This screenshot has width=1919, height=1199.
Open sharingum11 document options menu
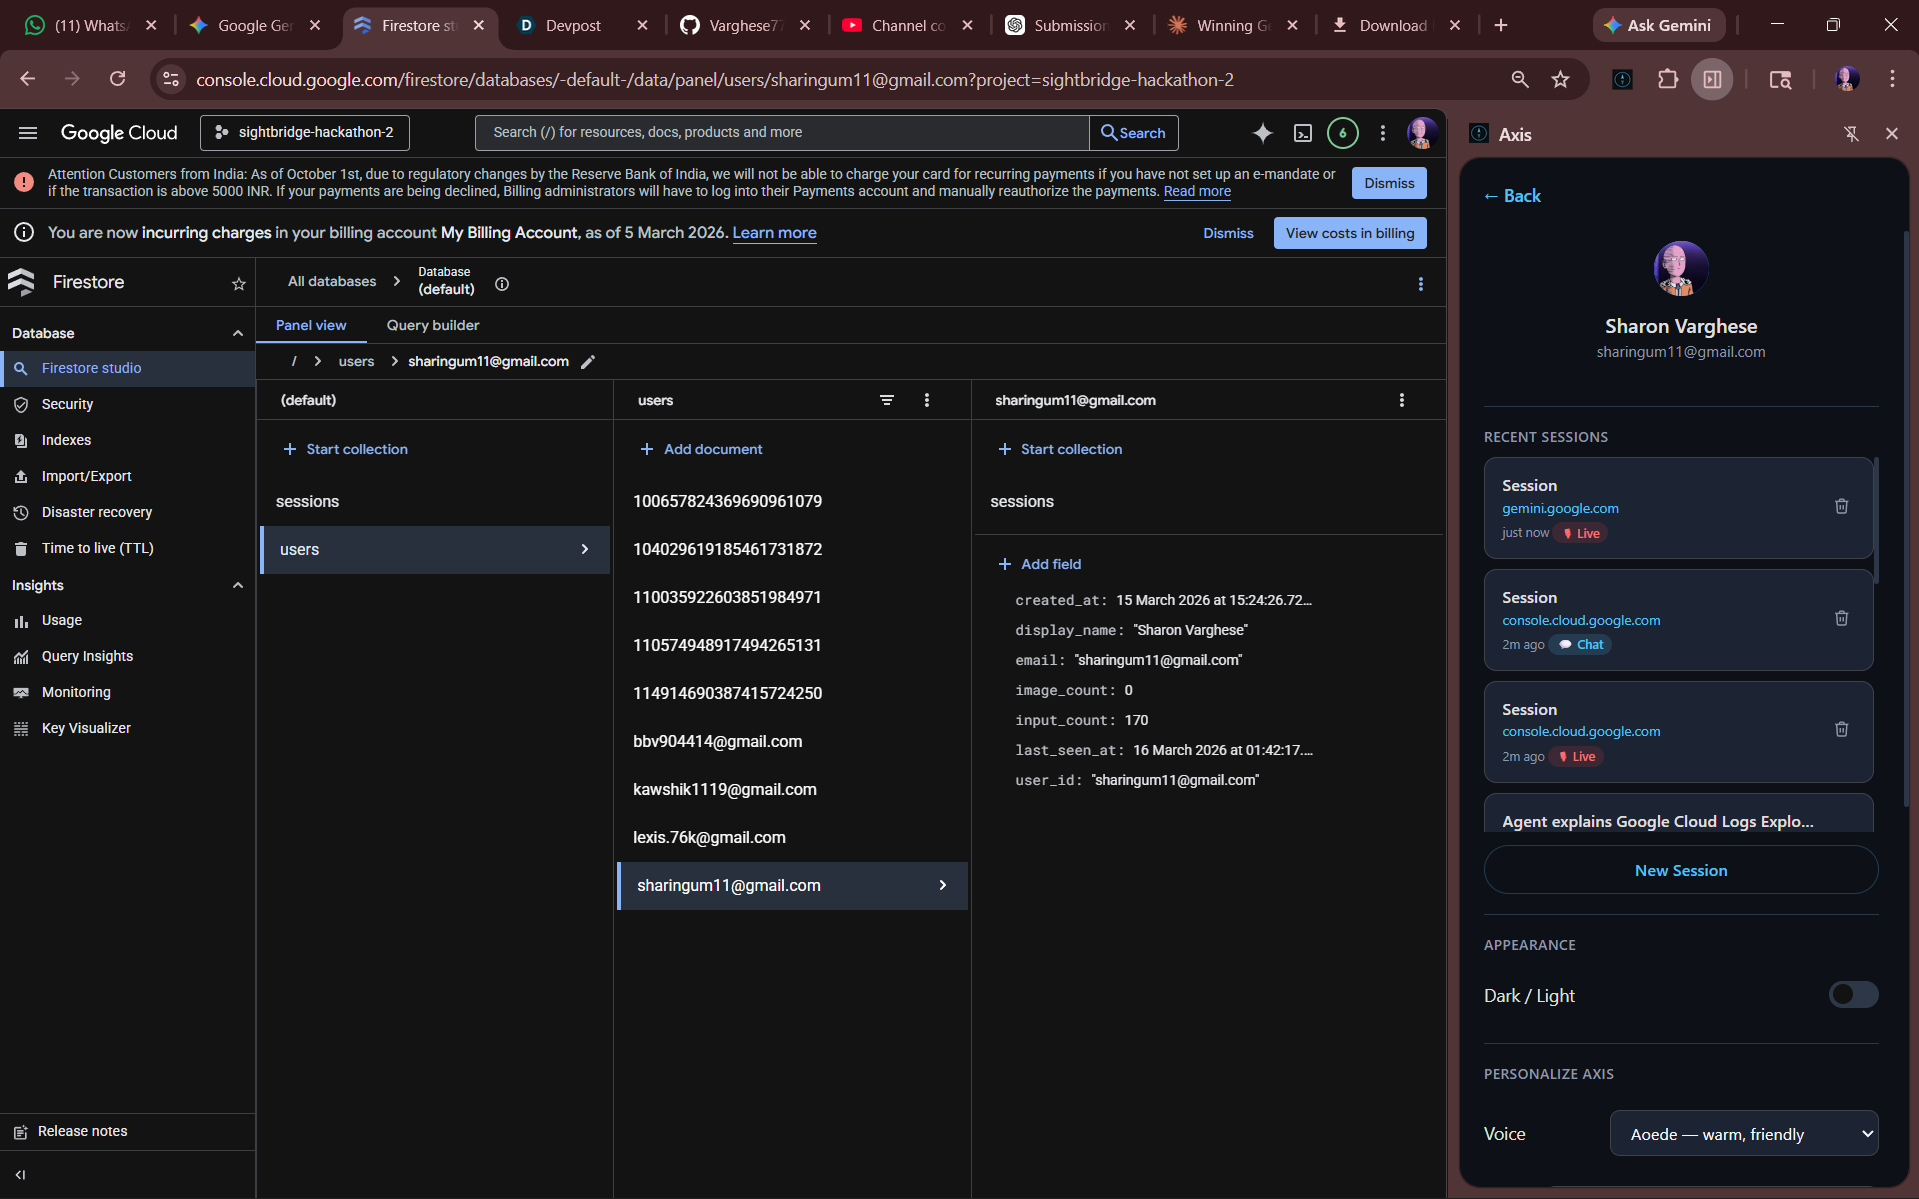pyautogui.click(x=1402, y=400)
